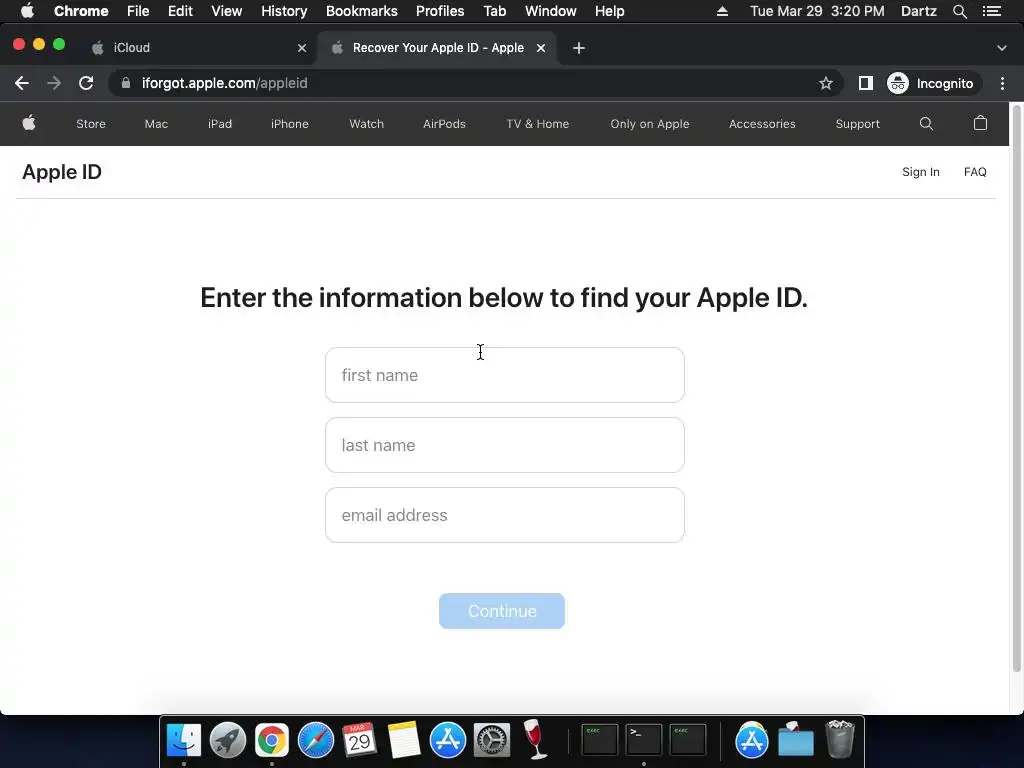
Task: Go back using the browser back arrow
Action: [x=22, y=83]
